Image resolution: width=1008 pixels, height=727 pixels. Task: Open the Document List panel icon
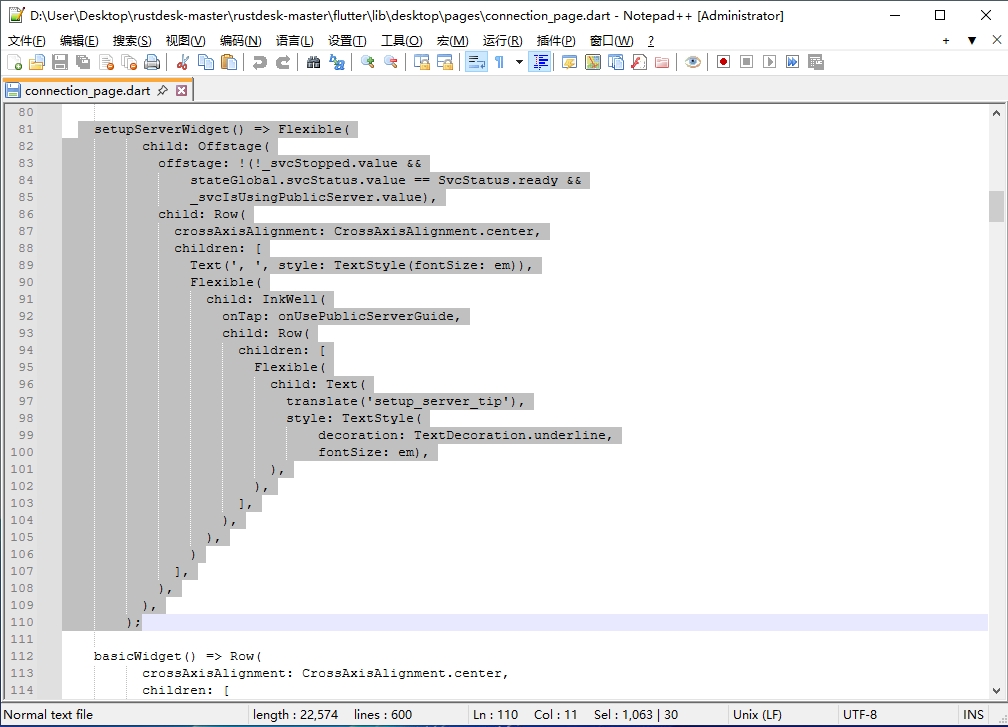[616, 62]
